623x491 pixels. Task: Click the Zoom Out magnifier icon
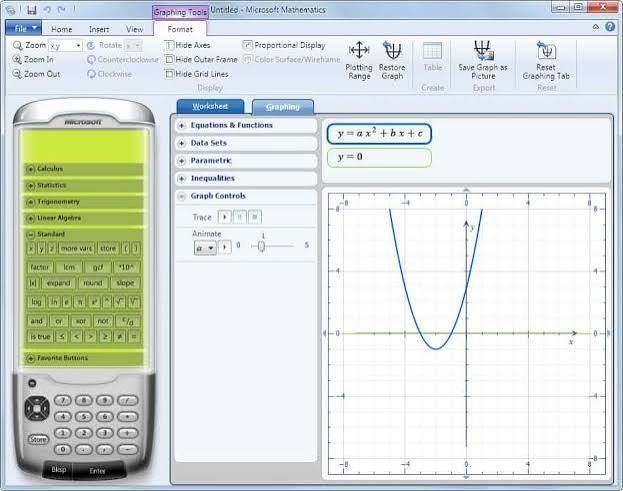point(17,74)
